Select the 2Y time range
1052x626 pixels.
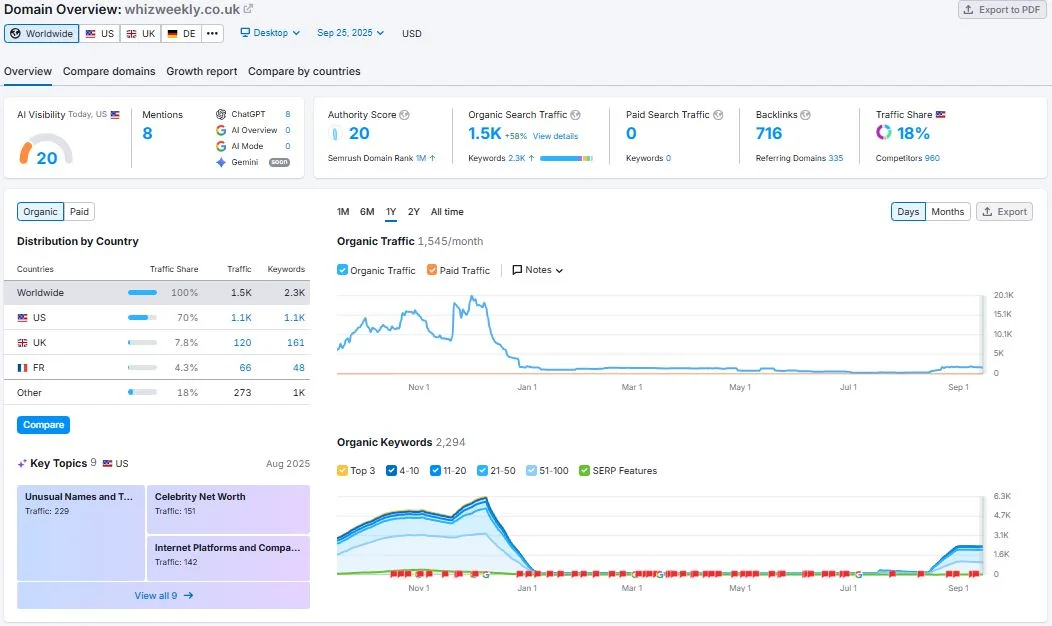pos(414,212)
